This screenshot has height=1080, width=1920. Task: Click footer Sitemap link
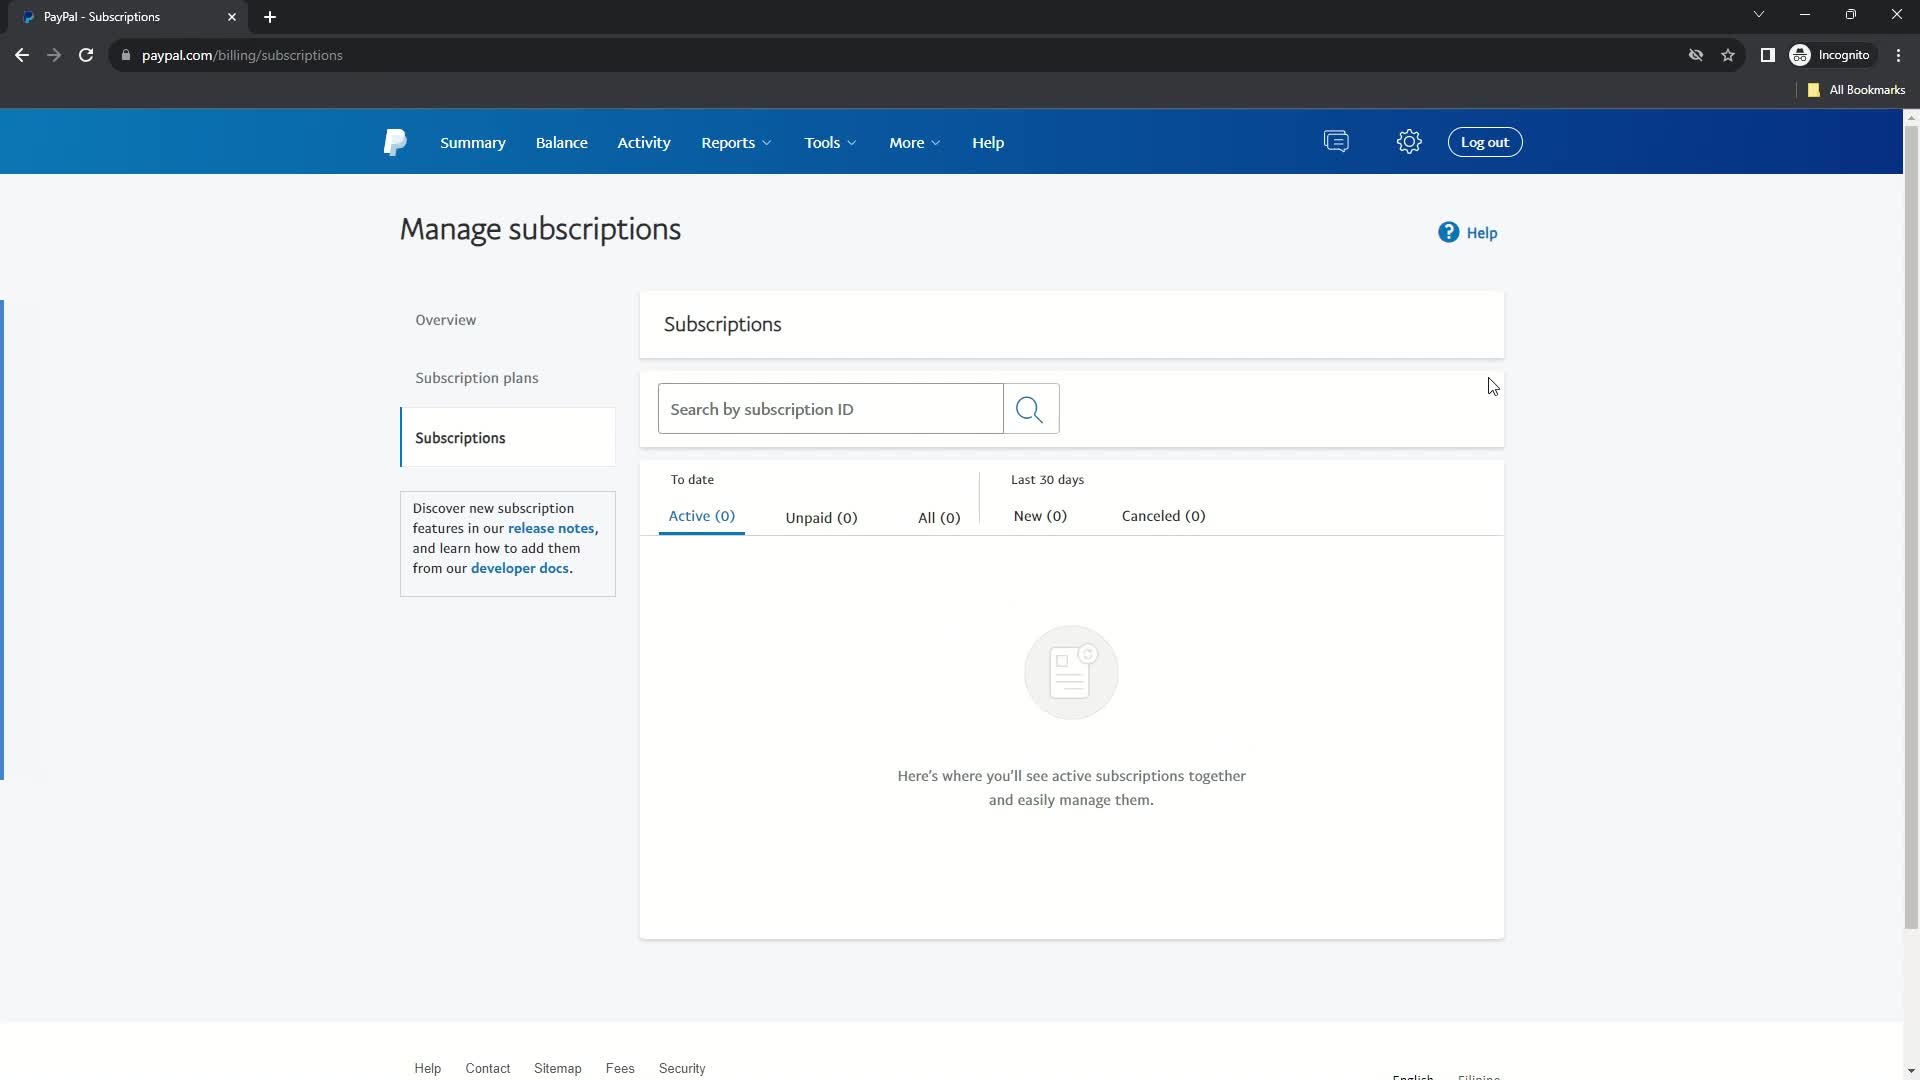[558, 1069]
